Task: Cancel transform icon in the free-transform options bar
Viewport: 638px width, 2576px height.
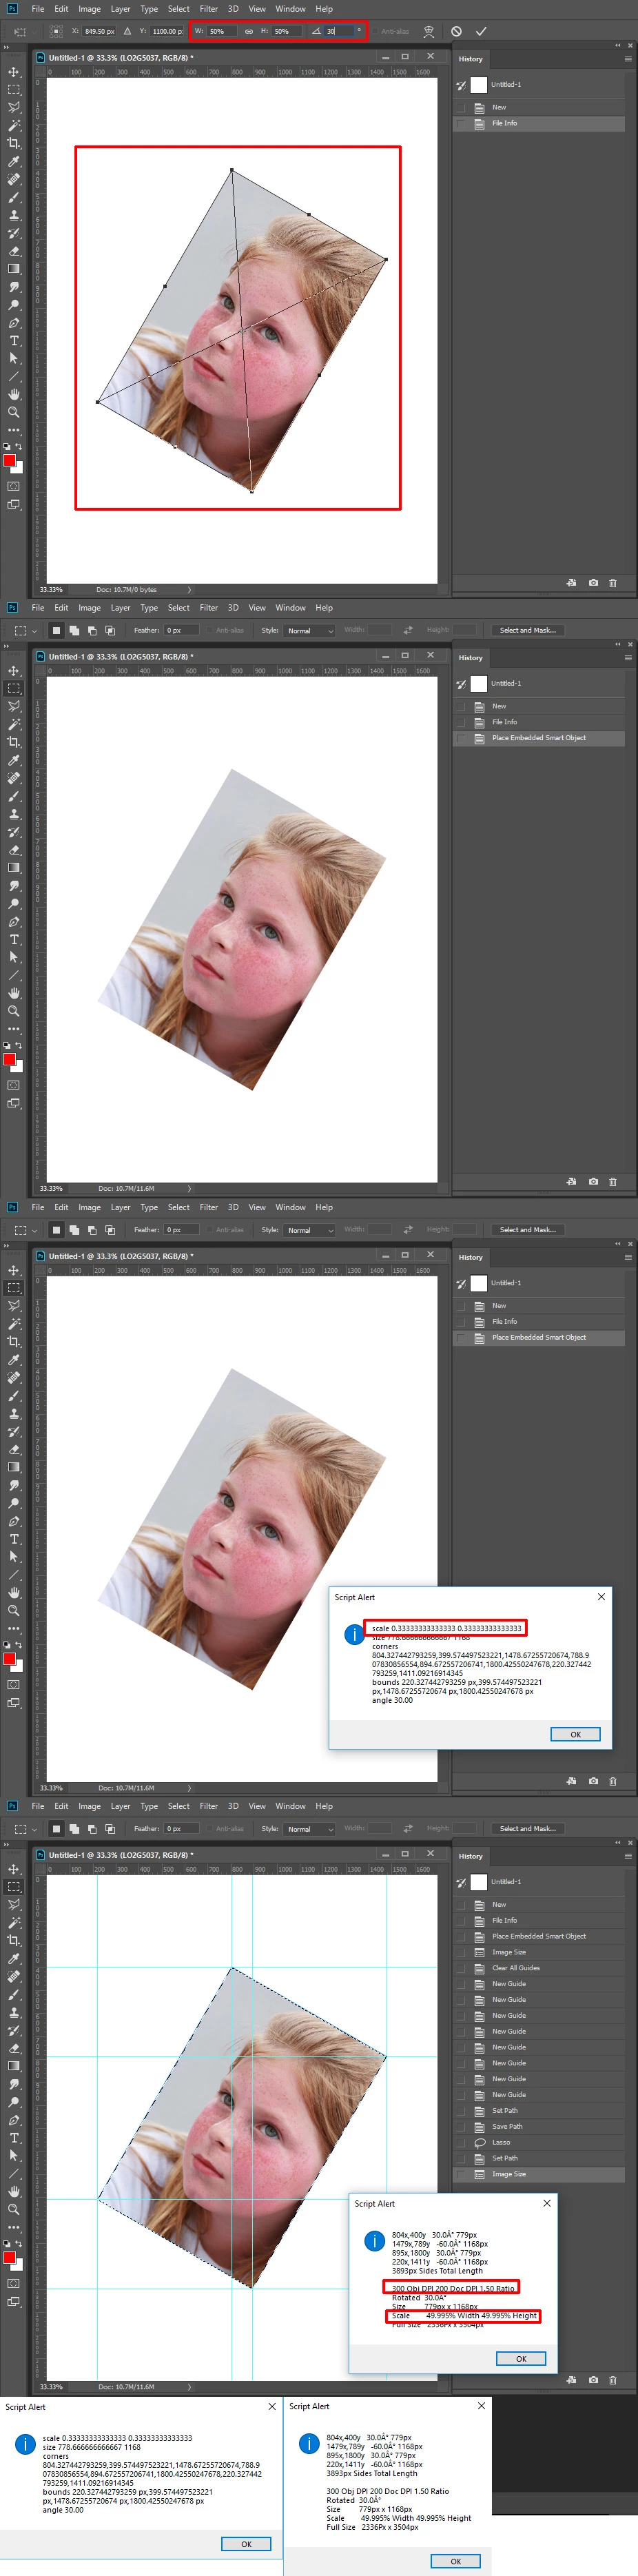Action: point(456,31)
